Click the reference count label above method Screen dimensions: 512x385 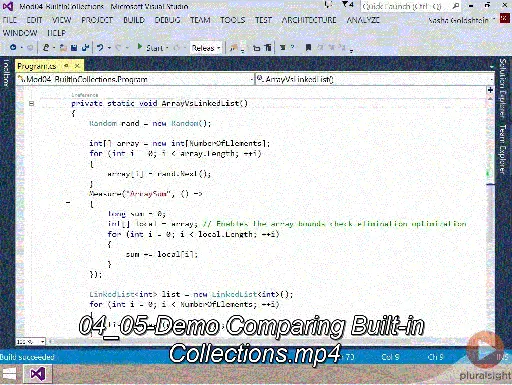point(85,95)
